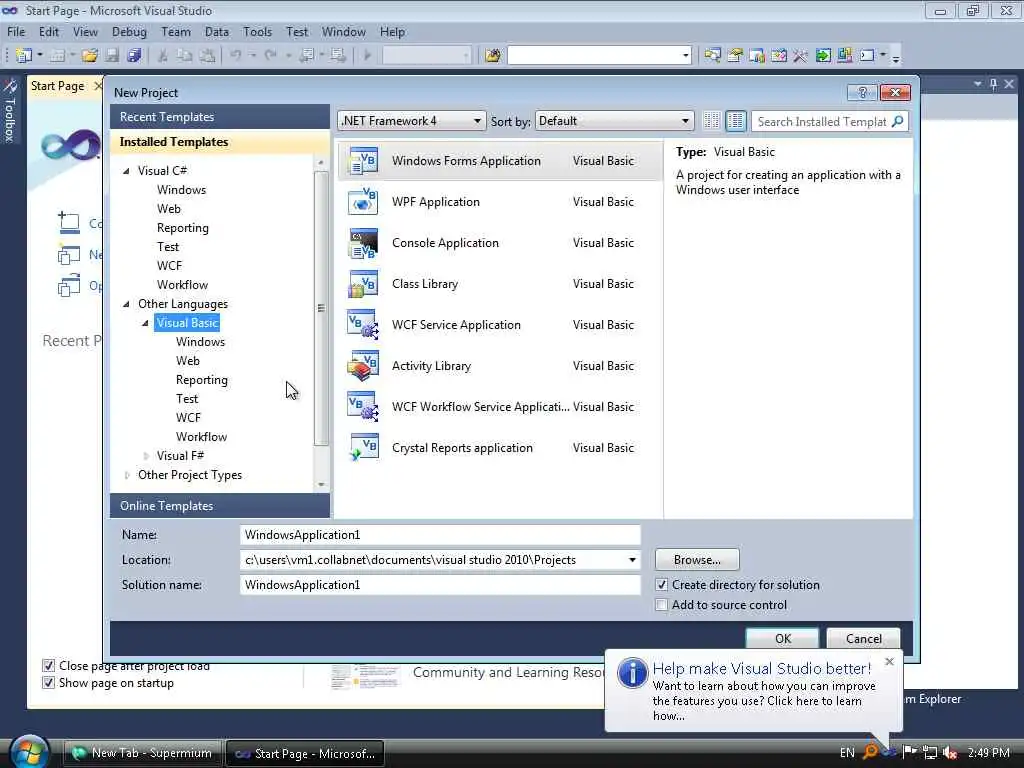The image size is (1024, 768).
Task: Click the Browse... button
Action: 697,560
